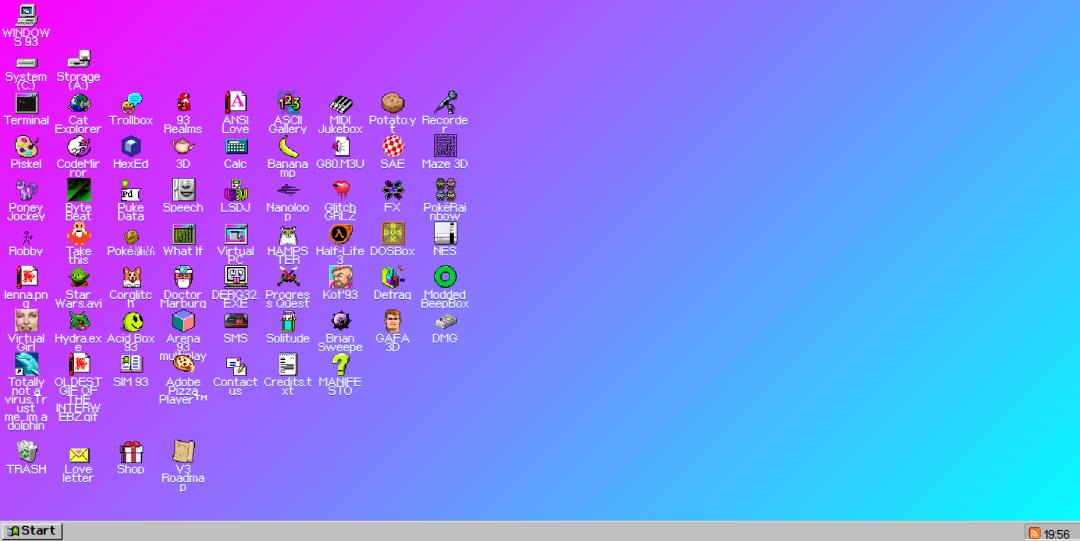This screenshot has width=1080, height=541.
Task: Open the Piskel paint palette icon
Action: [x=26, y=147]
